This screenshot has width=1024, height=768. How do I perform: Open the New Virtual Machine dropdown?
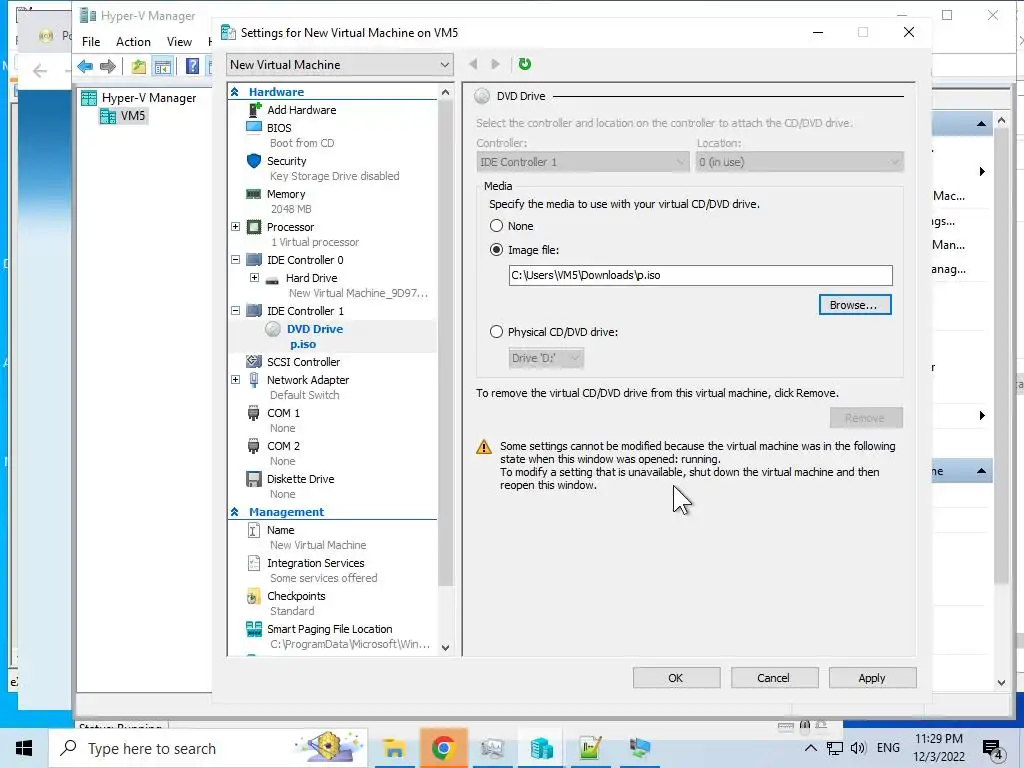tap(340, 65)
